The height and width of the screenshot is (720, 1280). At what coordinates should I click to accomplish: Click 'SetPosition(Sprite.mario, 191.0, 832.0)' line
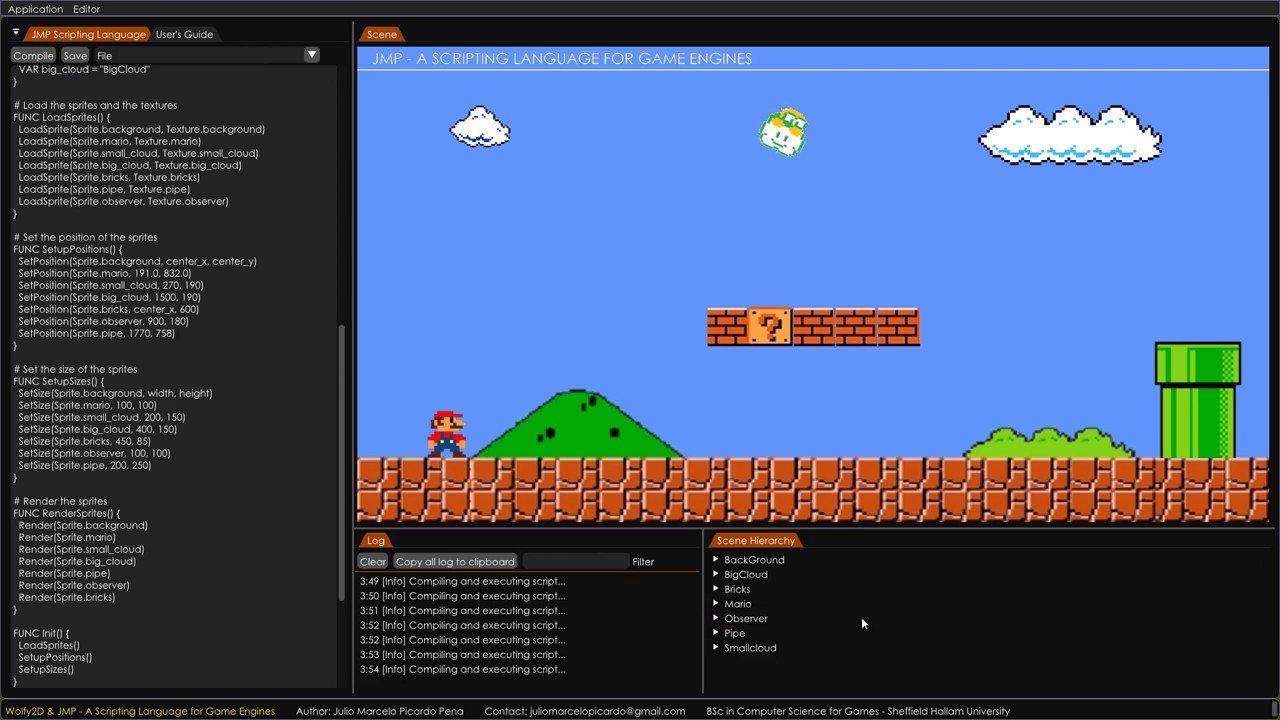click(x=104, y=273)
